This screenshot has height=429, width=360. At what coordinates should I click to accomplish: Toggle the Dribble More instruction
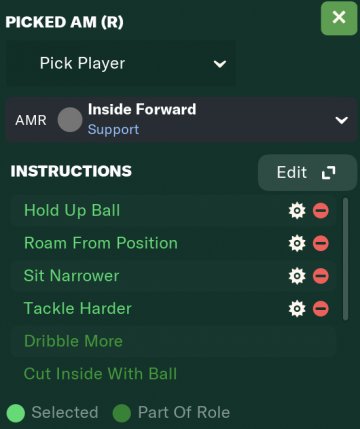[174, 341]
